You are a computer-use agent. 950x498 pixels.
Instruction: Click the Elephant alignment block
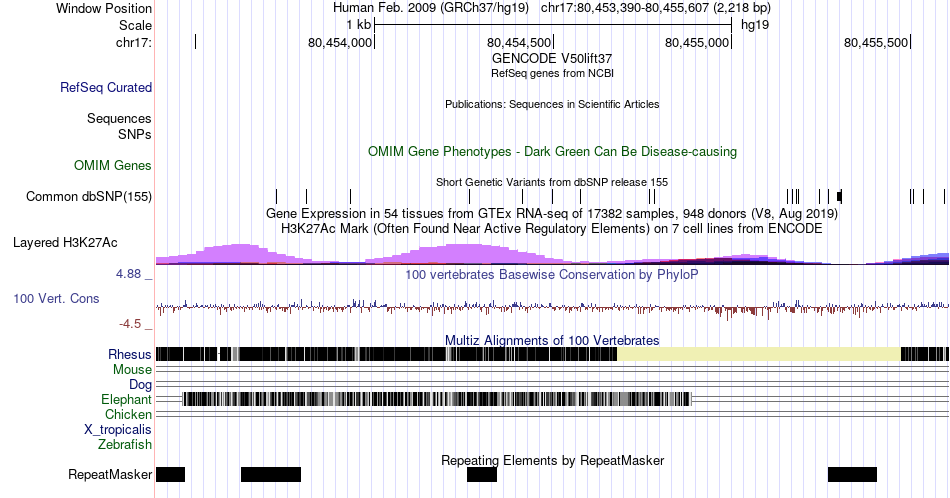(x=436, y=399)
